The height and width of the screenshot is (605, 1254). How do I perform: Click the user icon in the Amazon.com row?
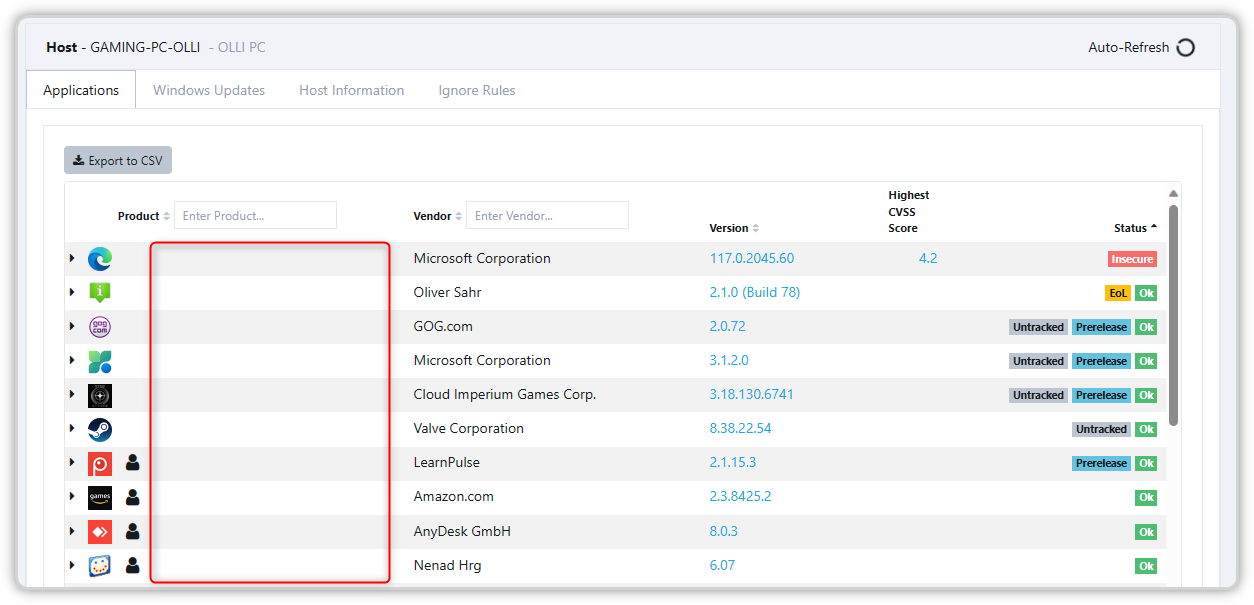click(x=133, y=497)
